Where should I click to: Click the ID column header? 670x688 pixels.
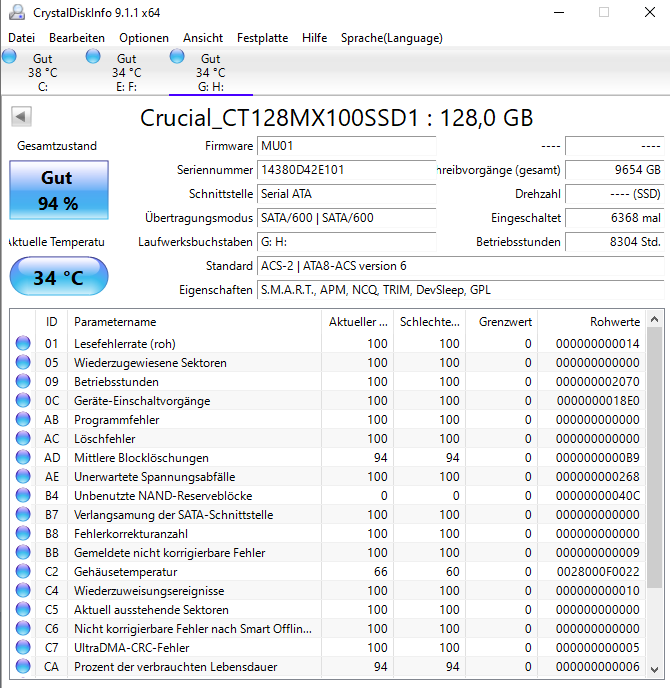pyautogui.click(x=51, y=322)
